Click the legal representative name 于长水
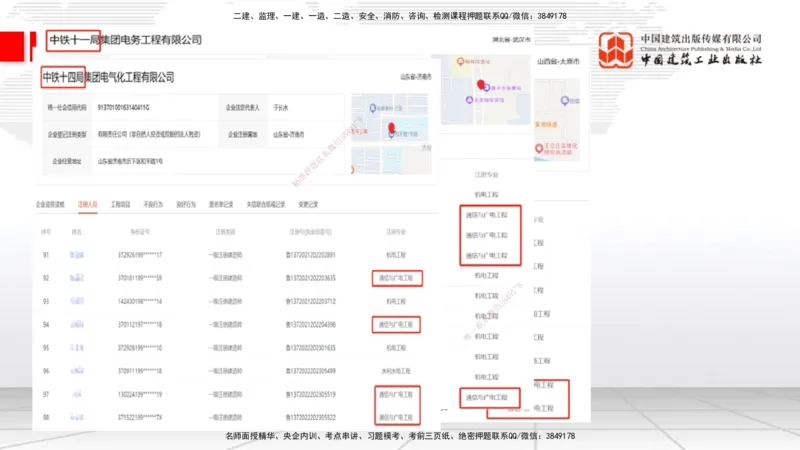Image resolution: width=800 pixels, height=450 pixels. pos(281,108)
